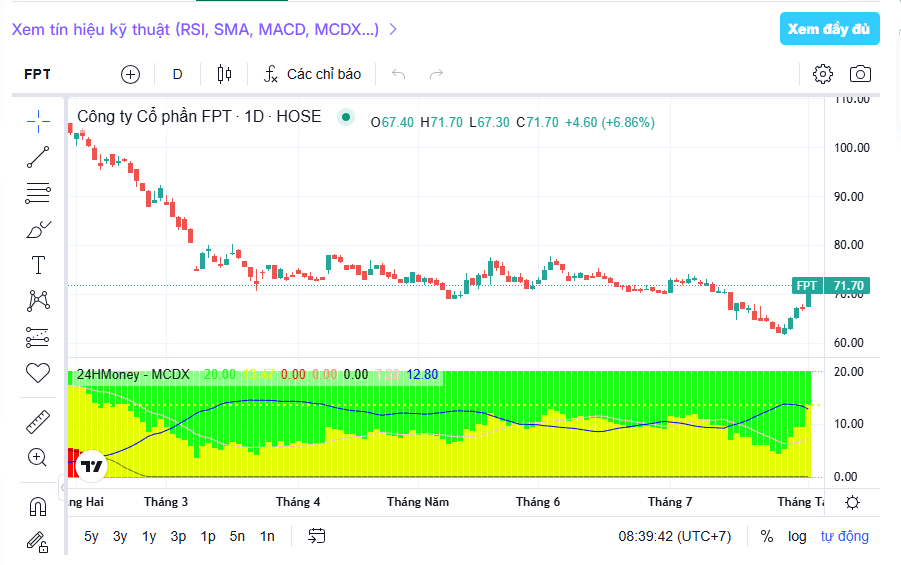Toggle percent scale mode
901x565 pixels.
(767, 536)
